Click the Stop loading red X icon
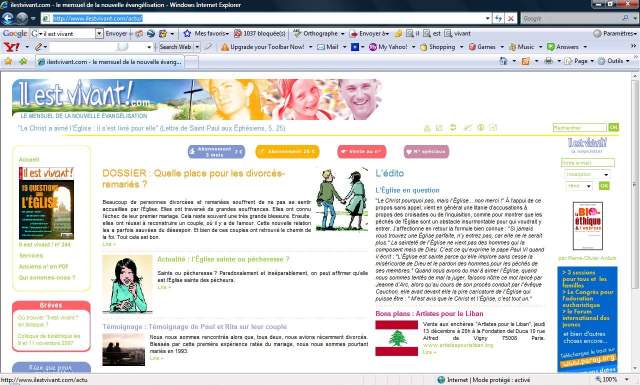 (x=511, y=18)
